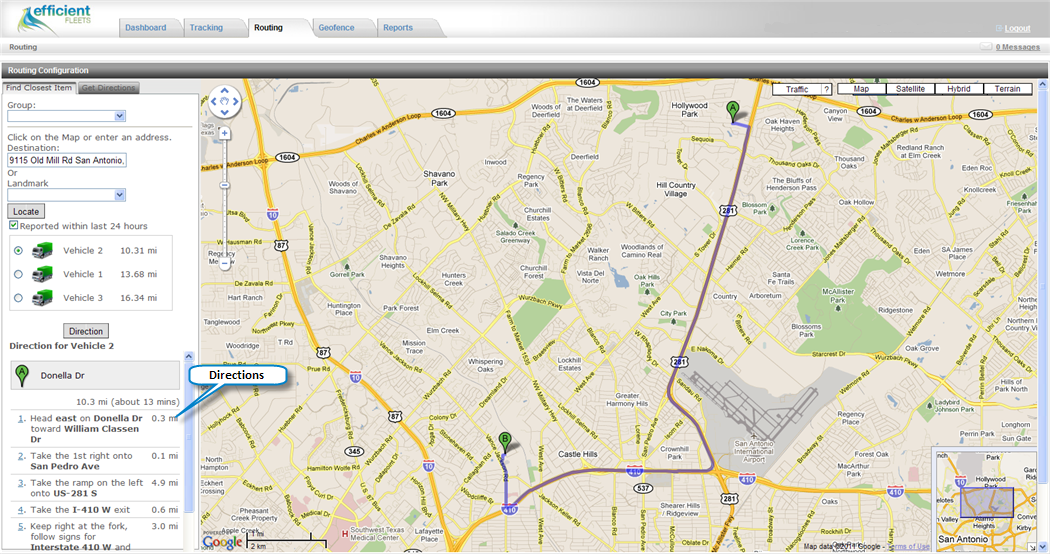Pan the map up with the arrow control
The image size is (1050, 554).
[224, 90]
